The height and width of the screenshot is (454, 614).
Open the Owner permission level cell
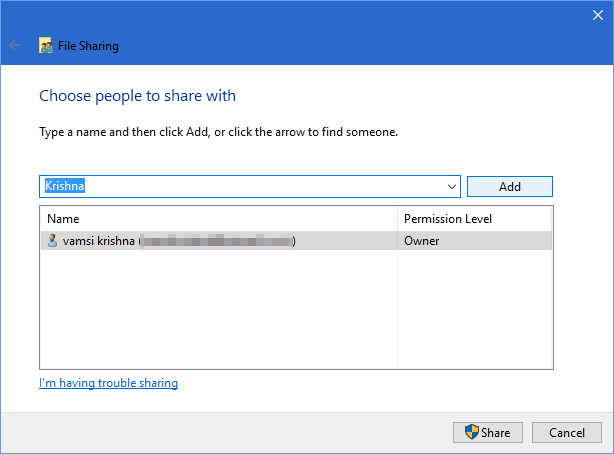421,241
